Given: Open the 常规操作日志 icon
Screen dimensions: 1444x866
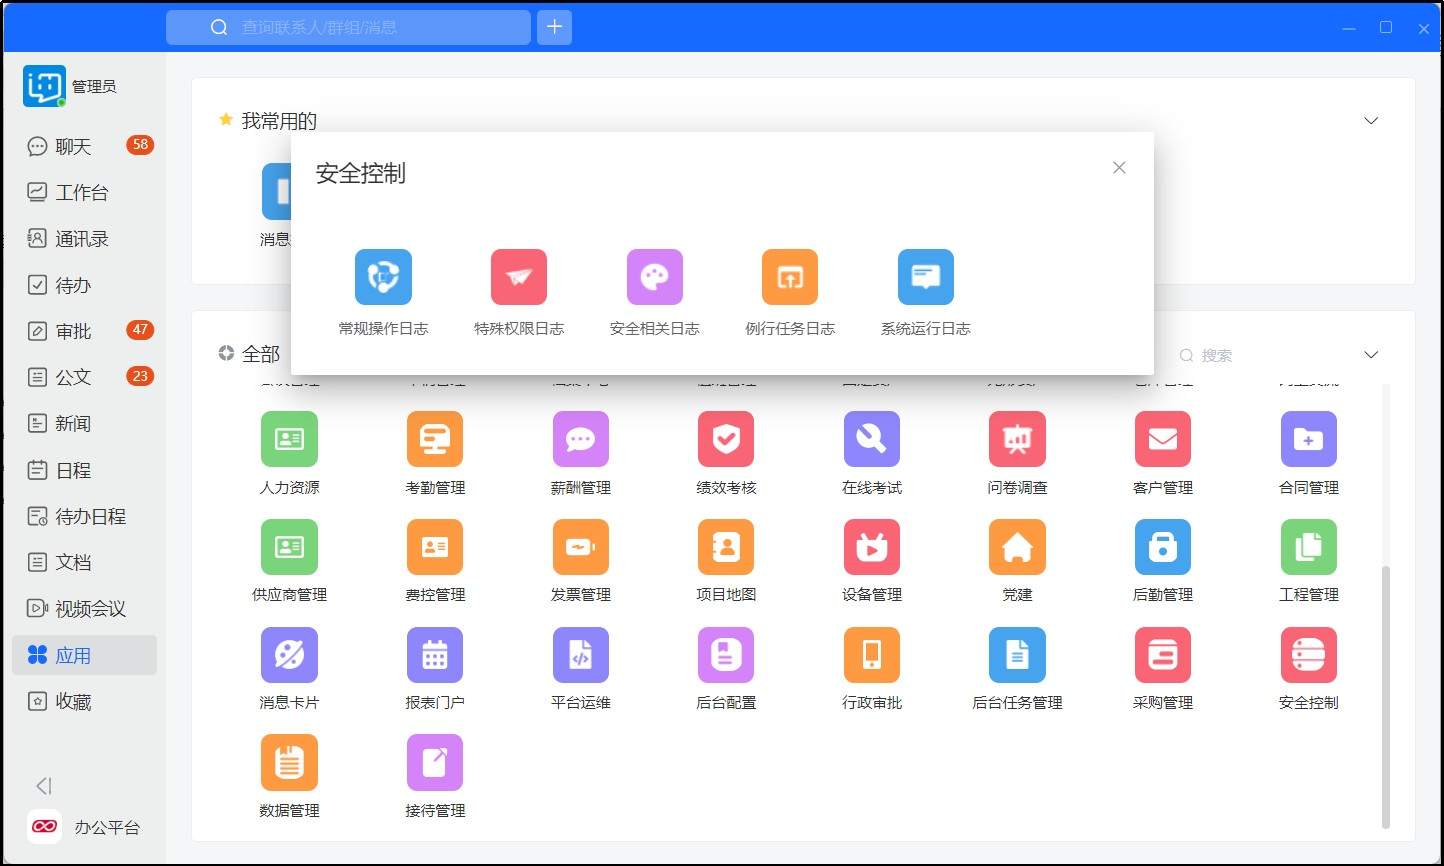Looking at the screenshot, I should point(383,278).
